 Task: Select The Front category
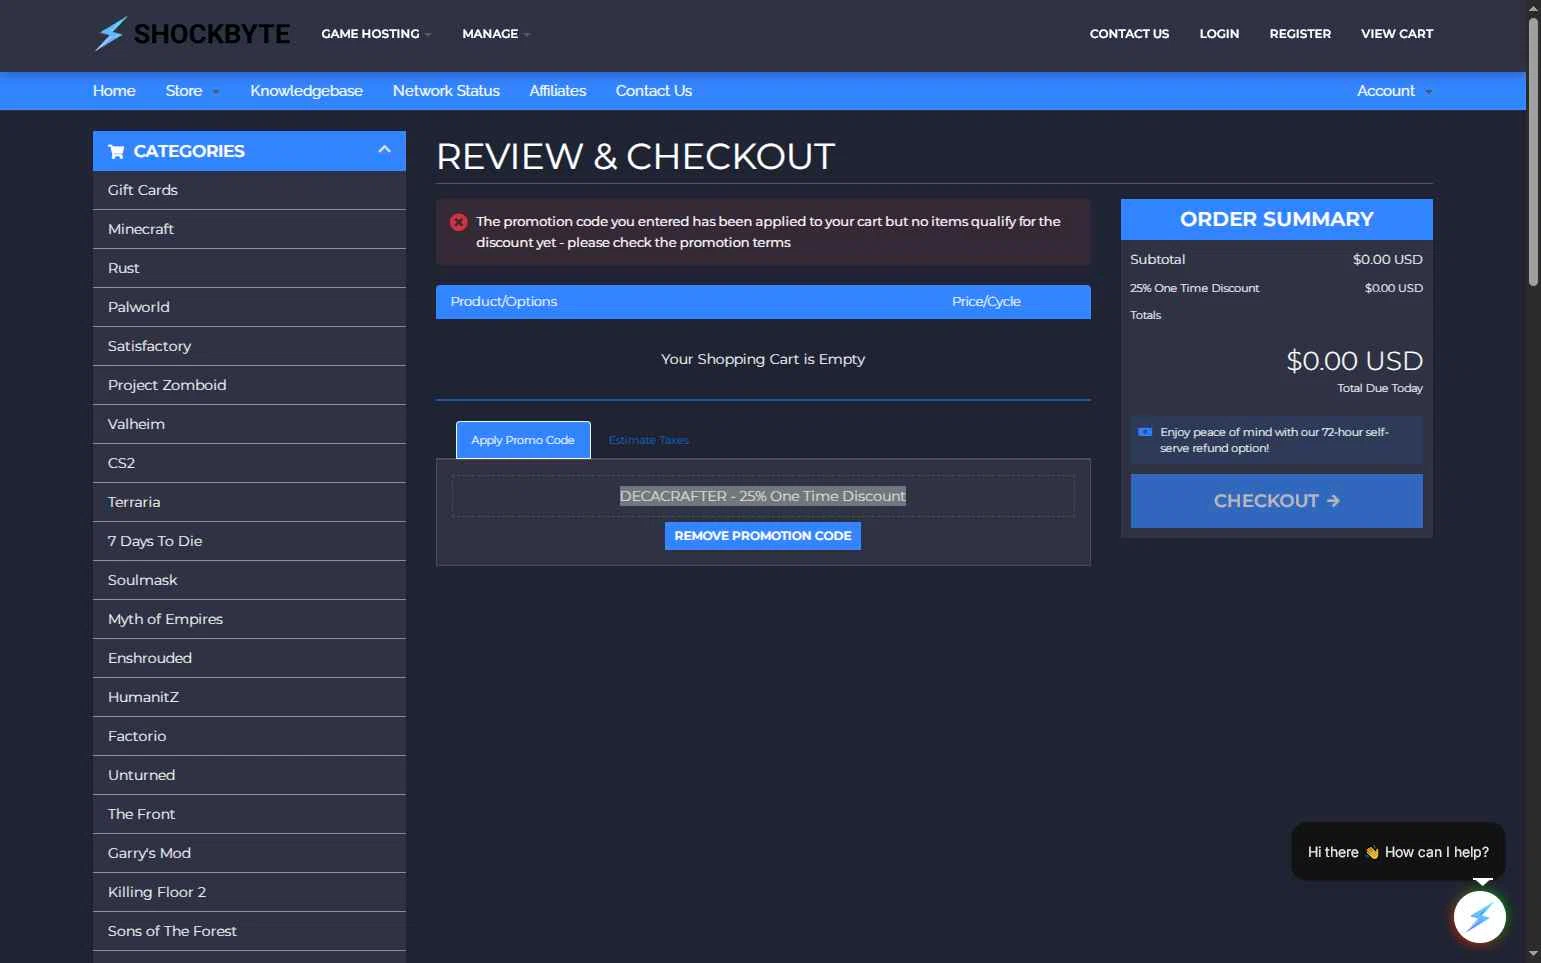click(x=249, y=814)
